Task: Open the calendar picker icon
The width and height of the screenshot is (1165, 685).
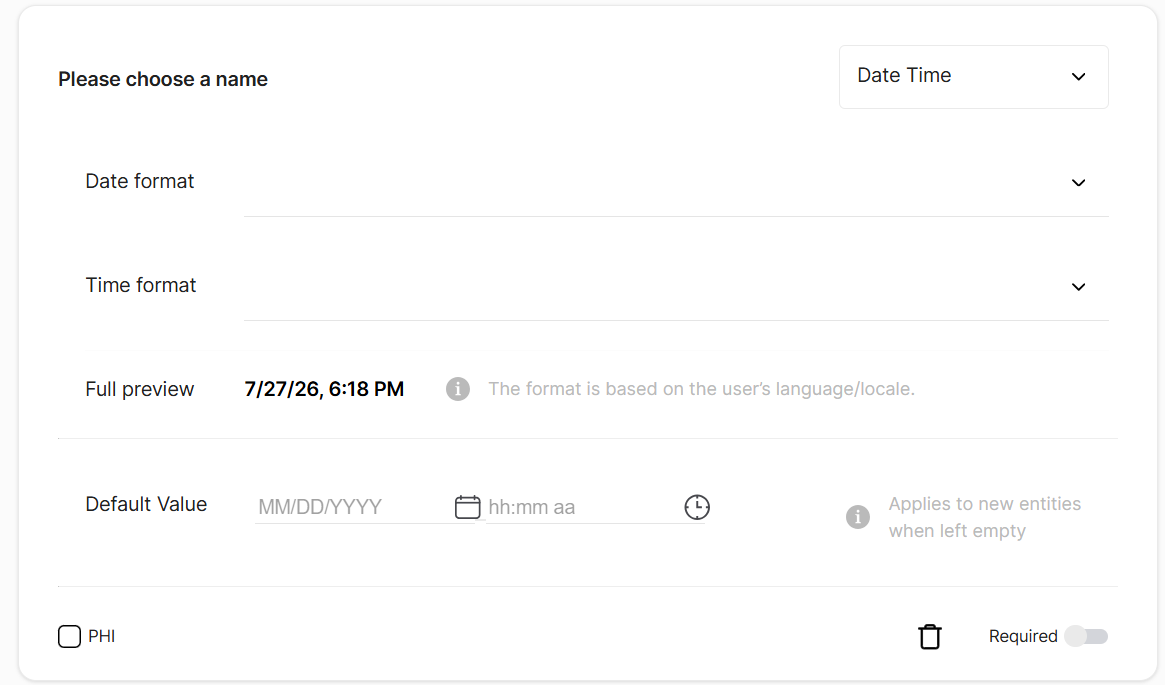Action: coord(467,507)
